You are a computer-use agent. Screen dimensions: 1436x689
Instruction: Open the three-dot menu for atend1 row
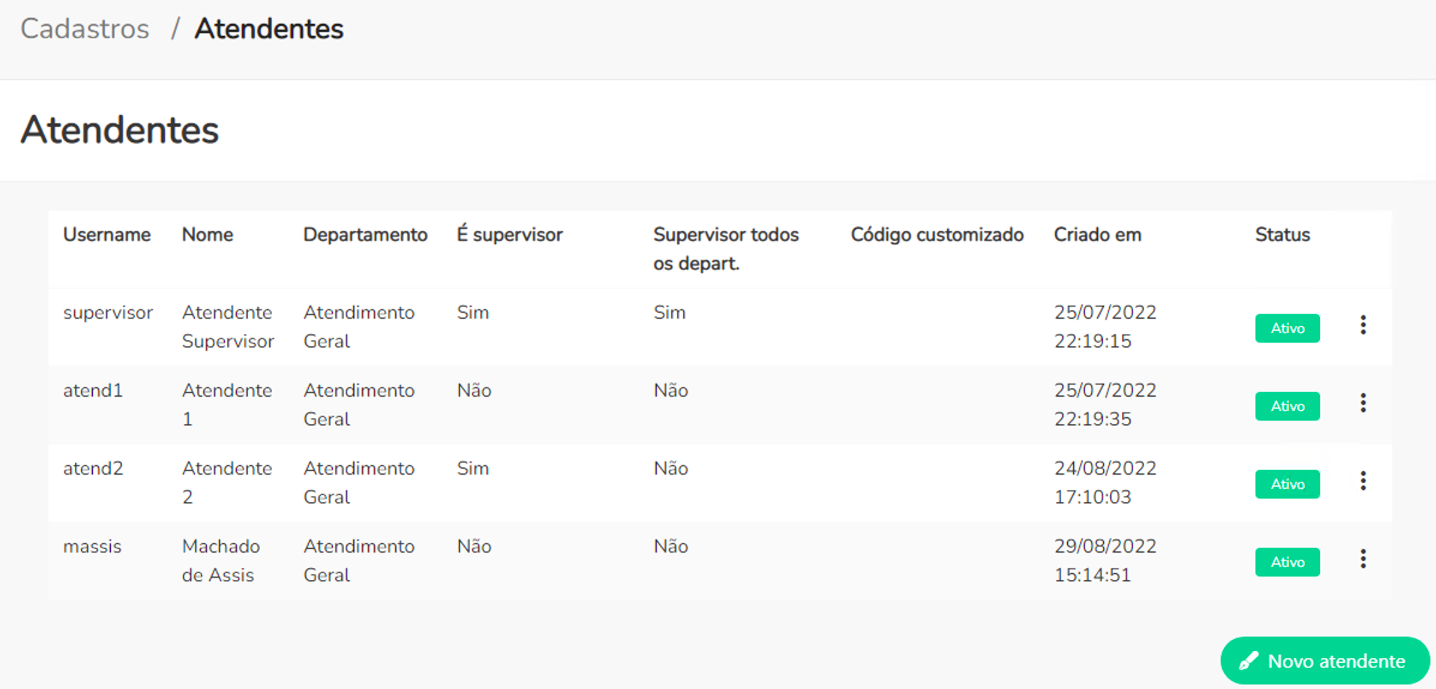pos(1363,403)
